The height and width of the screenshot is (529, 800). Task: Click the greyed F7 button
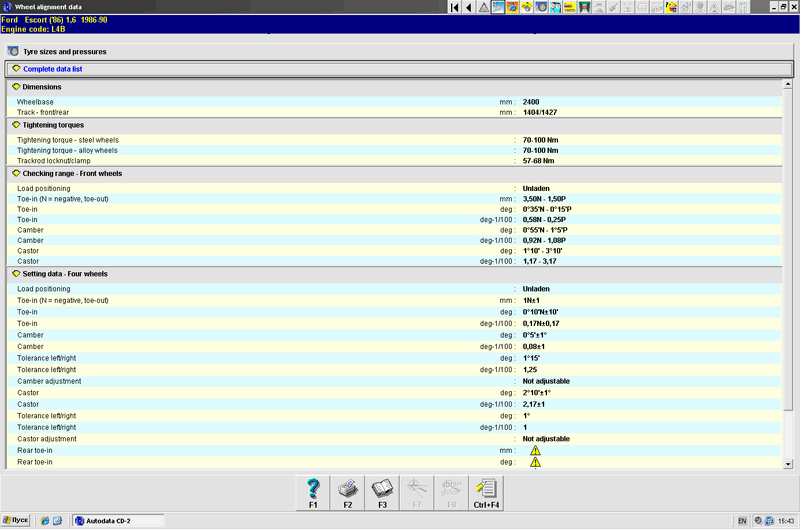417,493
